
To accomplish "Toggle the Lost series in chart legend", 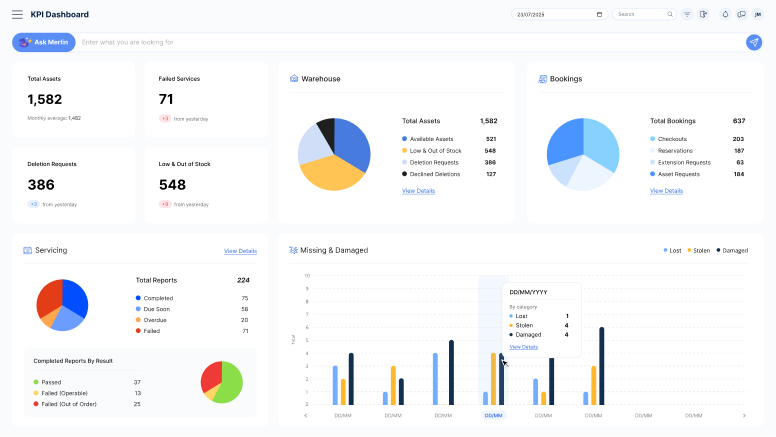I will coord(674,250).
